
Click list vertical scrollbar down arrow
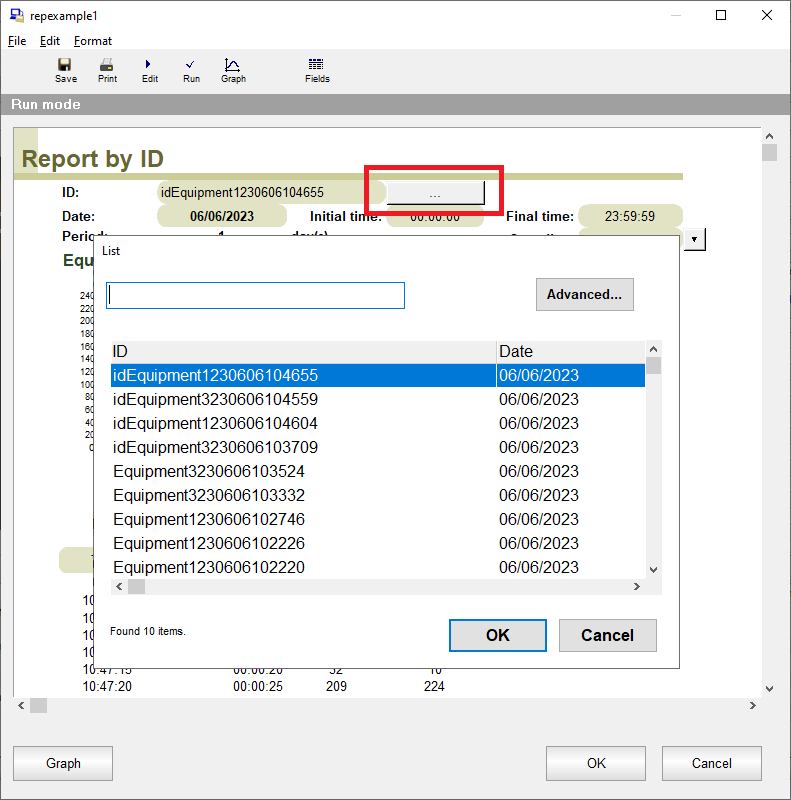click(653, 570)
